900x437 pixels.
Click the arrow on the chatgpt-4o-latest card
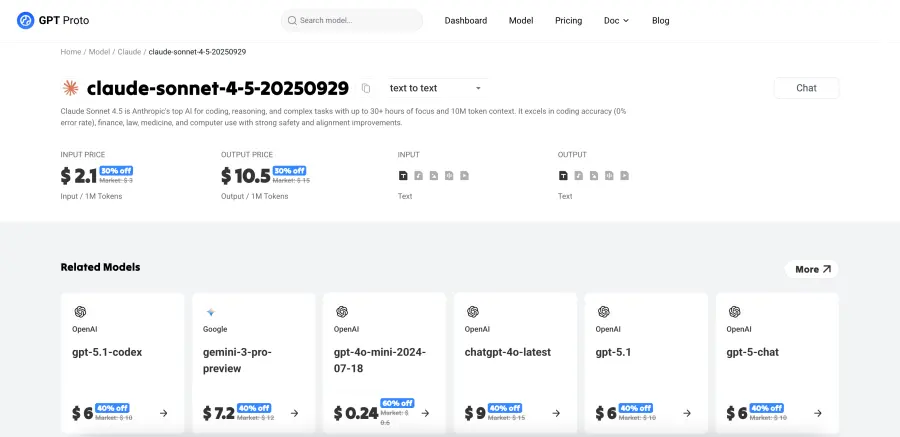pos(556,413)
